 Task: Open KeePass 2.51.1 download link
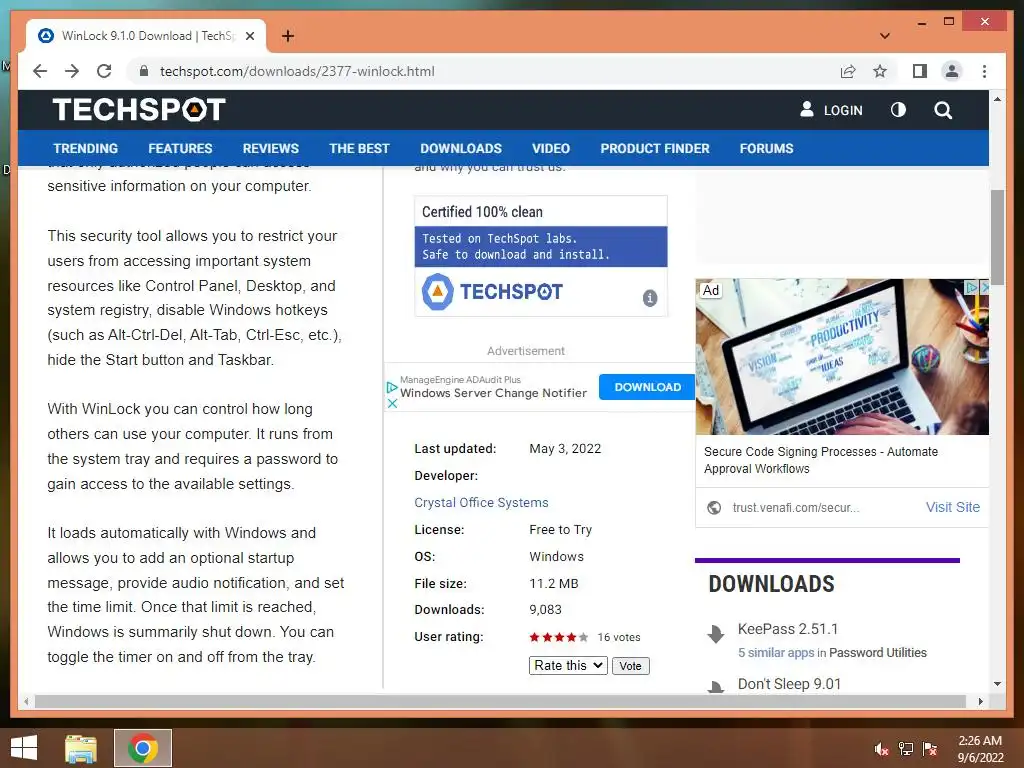coord(788,629)
